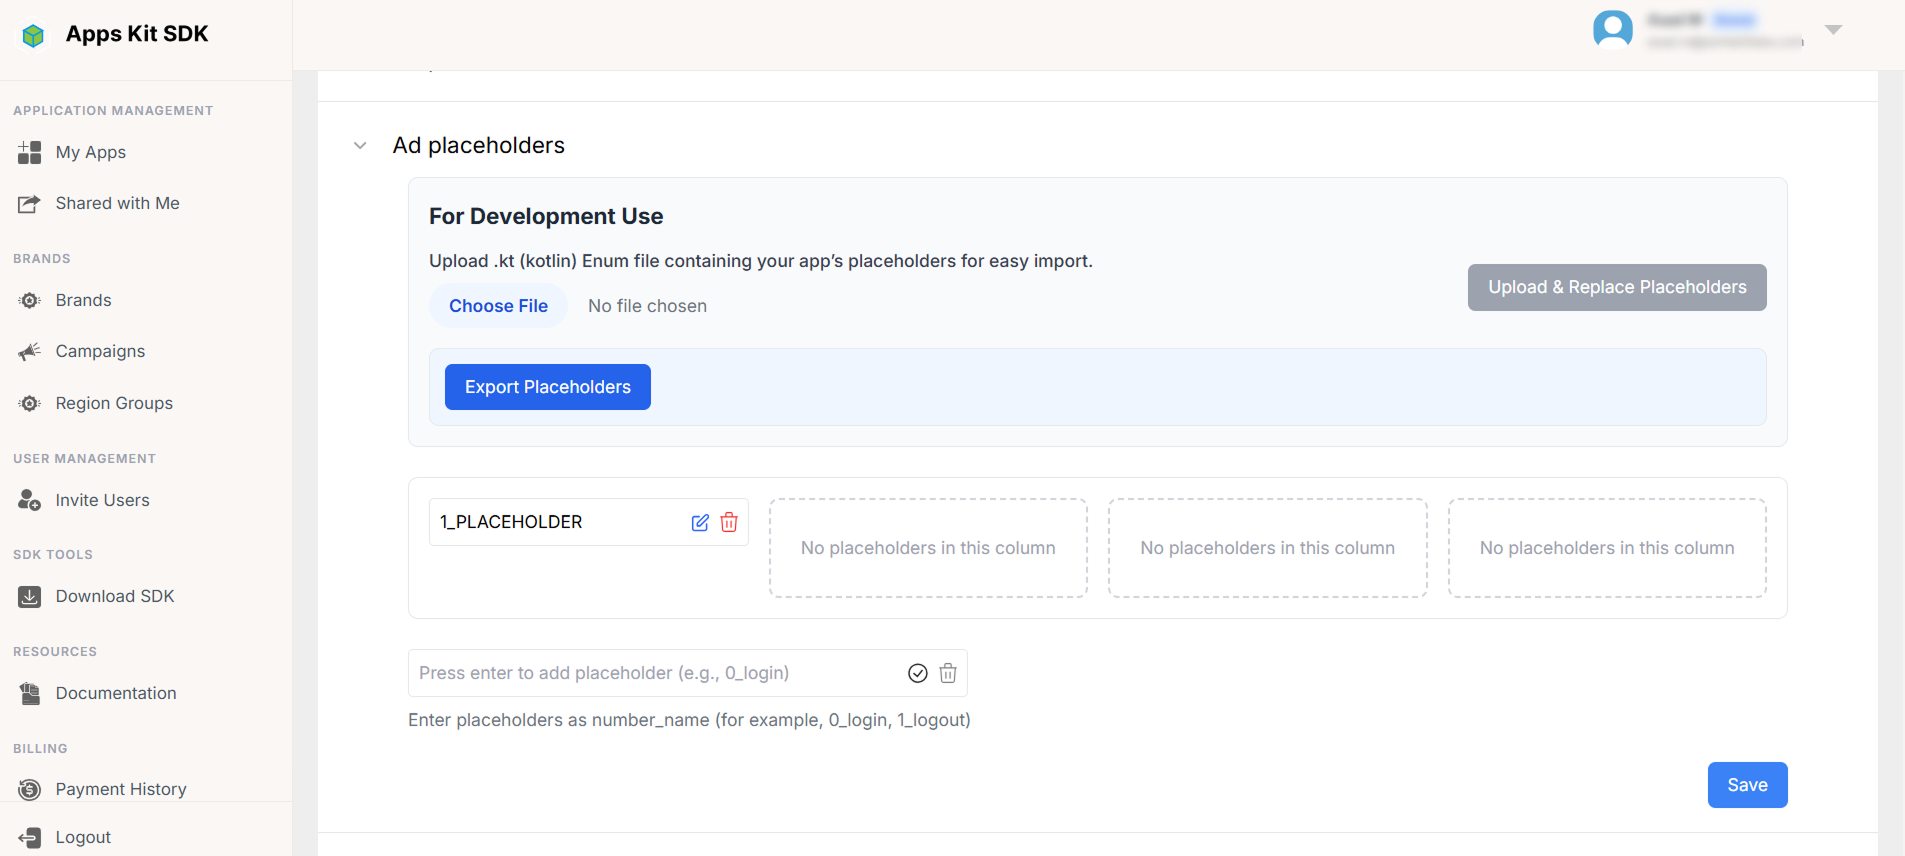Click the Apps Kit SDK cube logo

(33, 36)
